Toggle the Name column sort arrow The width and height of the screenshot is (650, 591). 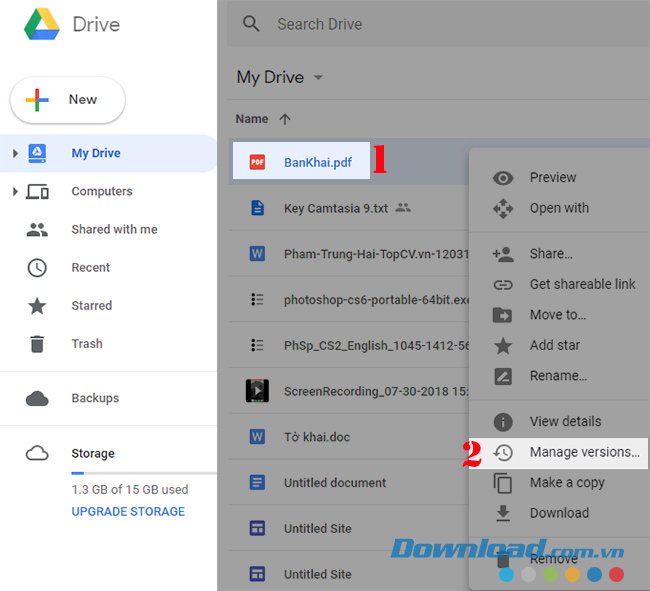point(285,119)
